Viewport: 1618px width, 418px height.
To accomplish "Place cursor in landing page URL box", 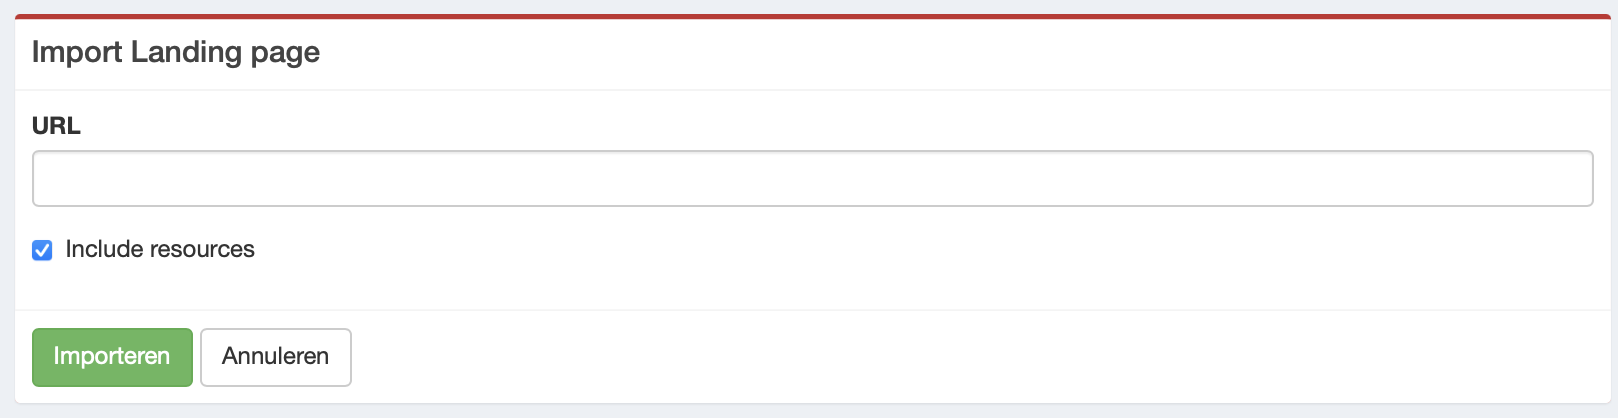I will point(812,179).
